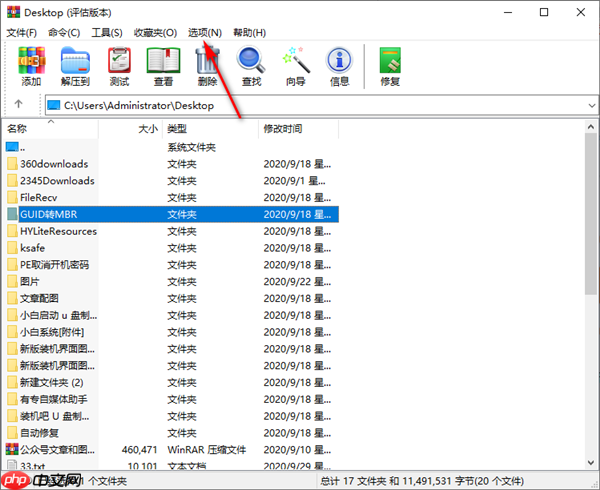Click the 查看 (View) book icon
The height and width of the screenshot is (490, 600).
[163, 60]
